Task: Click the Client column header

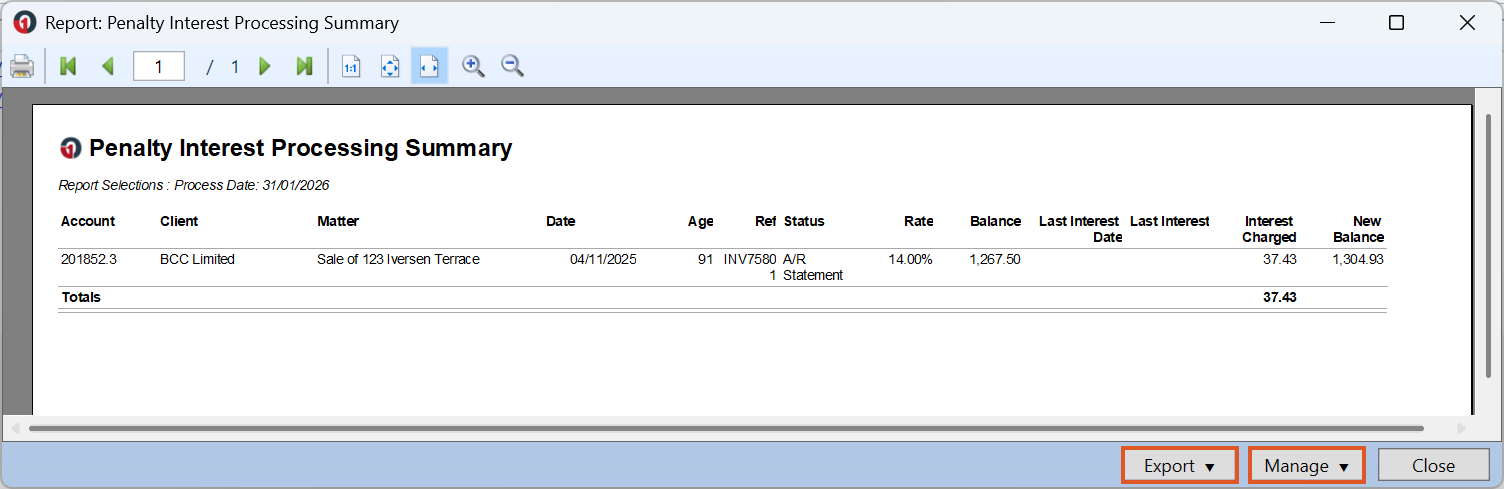Action: click(179, 221)
